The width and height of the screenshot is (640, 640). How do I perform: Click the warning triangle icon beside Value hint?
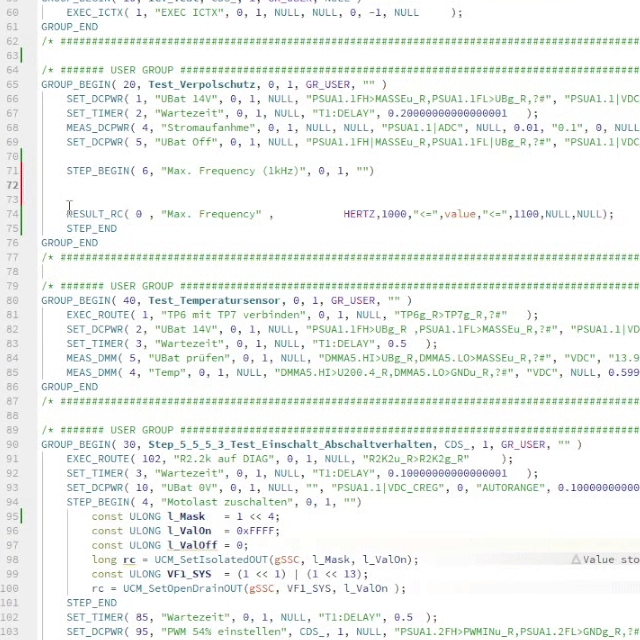pos(576,560)
